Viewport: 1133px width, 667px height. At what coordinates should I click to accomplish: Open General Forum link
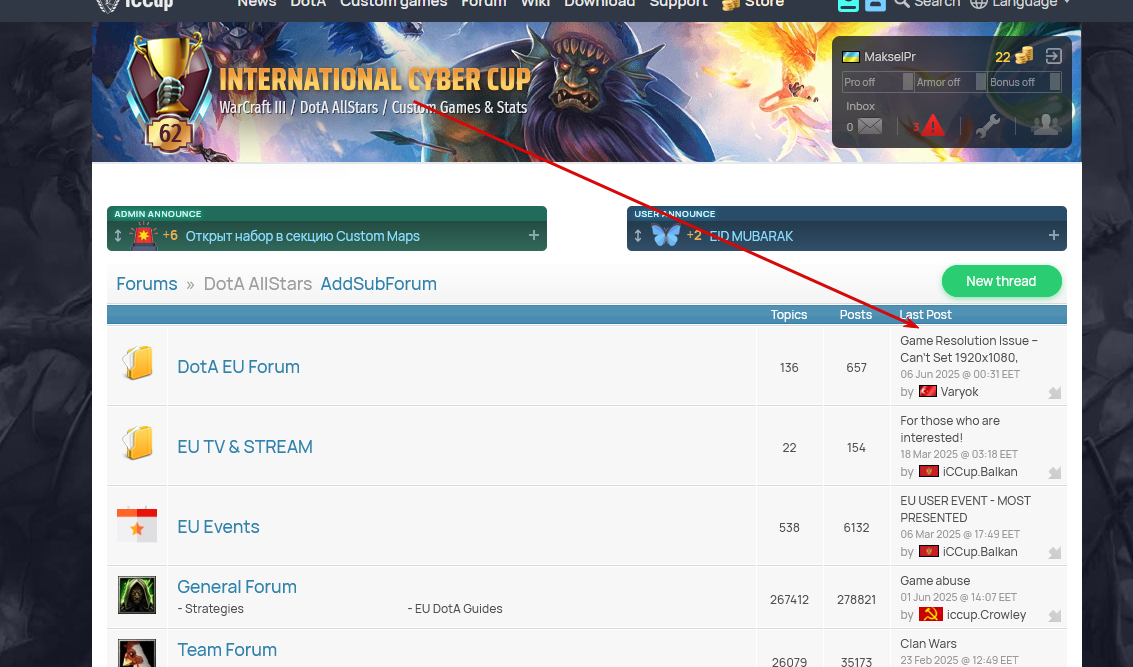(x=237, y=586)
